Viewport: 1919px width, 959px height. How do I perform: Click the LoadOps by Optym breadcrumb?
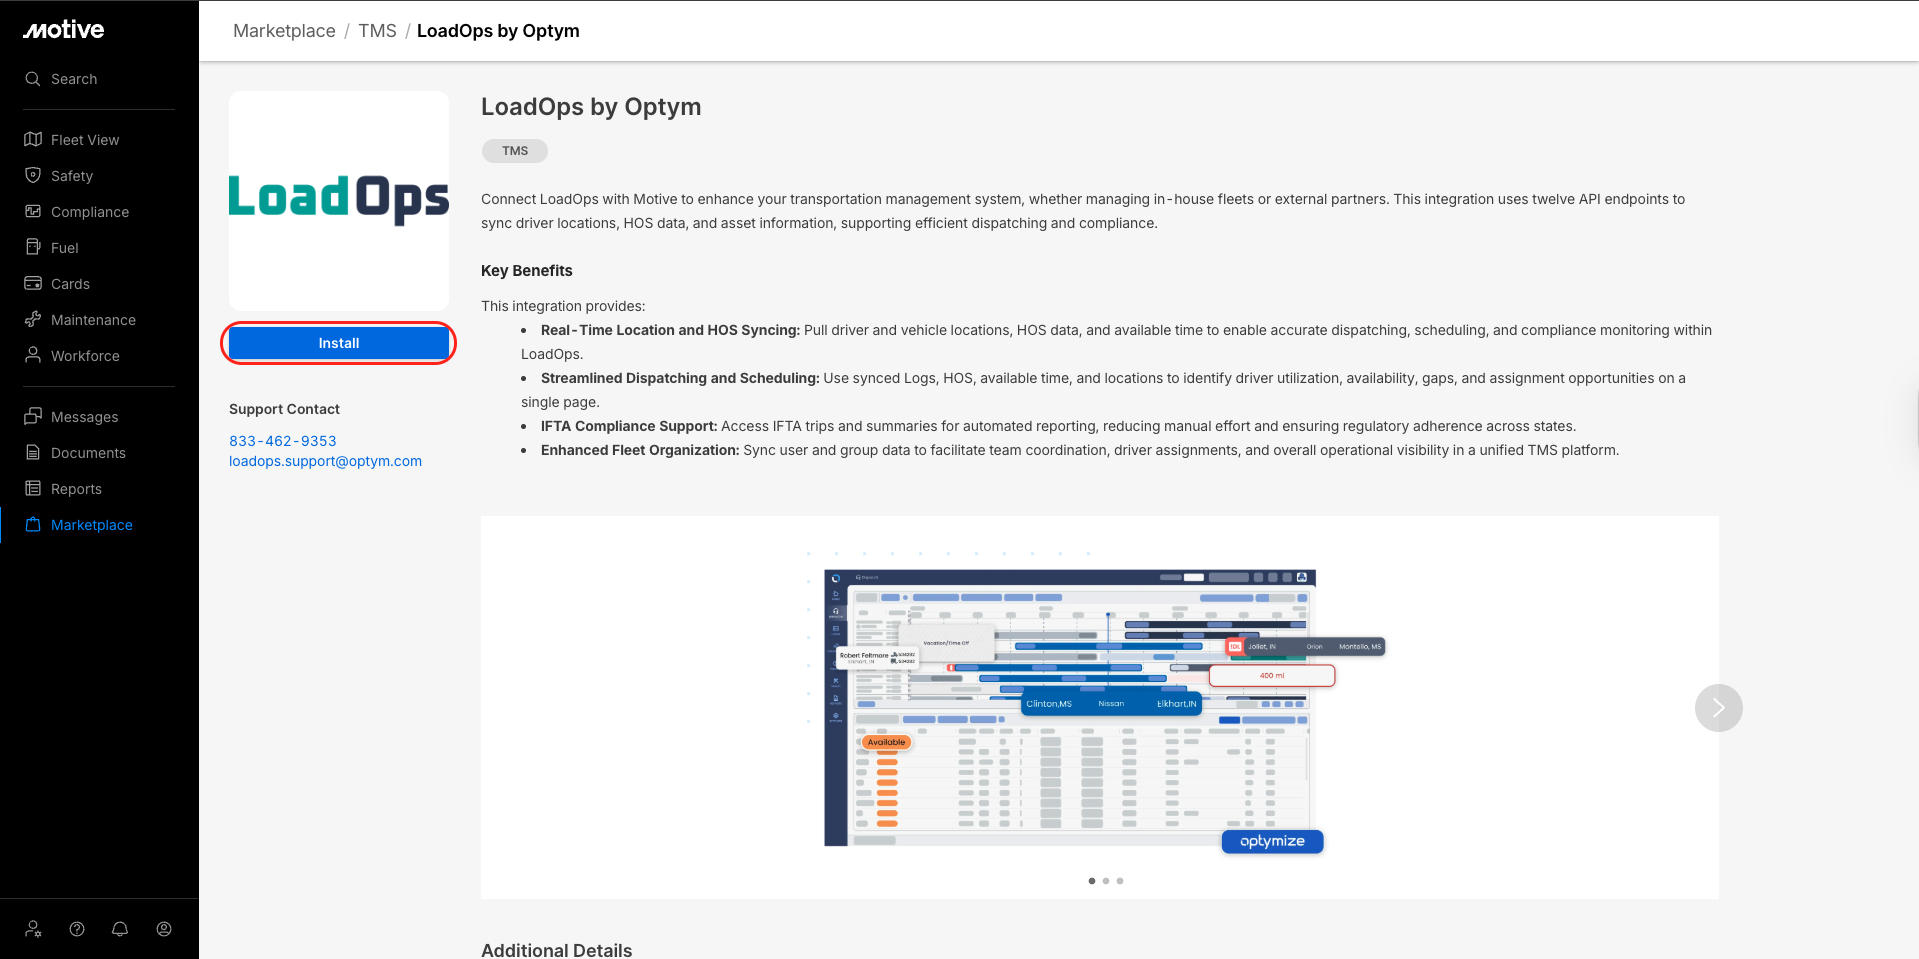pos(498,31)
